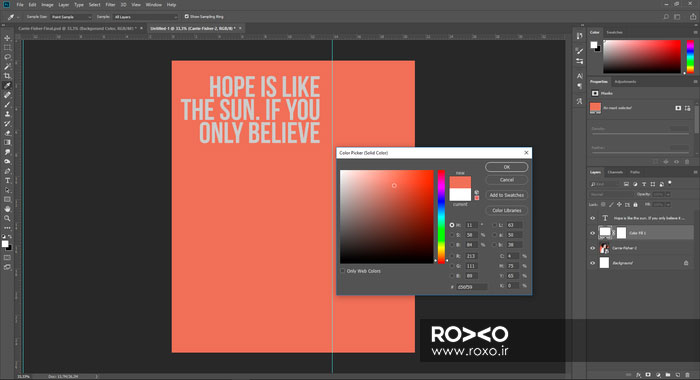Open the Filter menu
Image resolution: width=700 pixels, height=380 pixels.
pos(110,4)
